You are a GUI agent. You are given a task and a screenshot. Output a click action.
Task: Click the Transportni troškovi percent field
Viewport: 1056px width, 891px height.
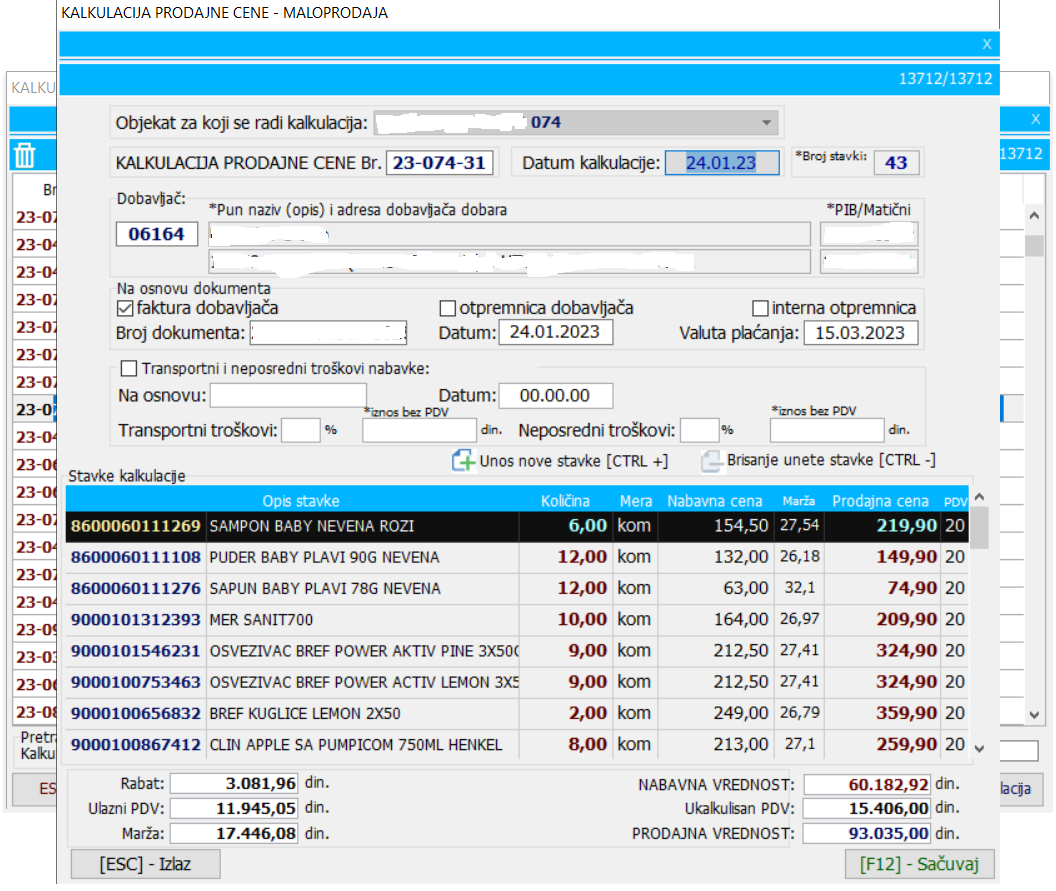300,430
